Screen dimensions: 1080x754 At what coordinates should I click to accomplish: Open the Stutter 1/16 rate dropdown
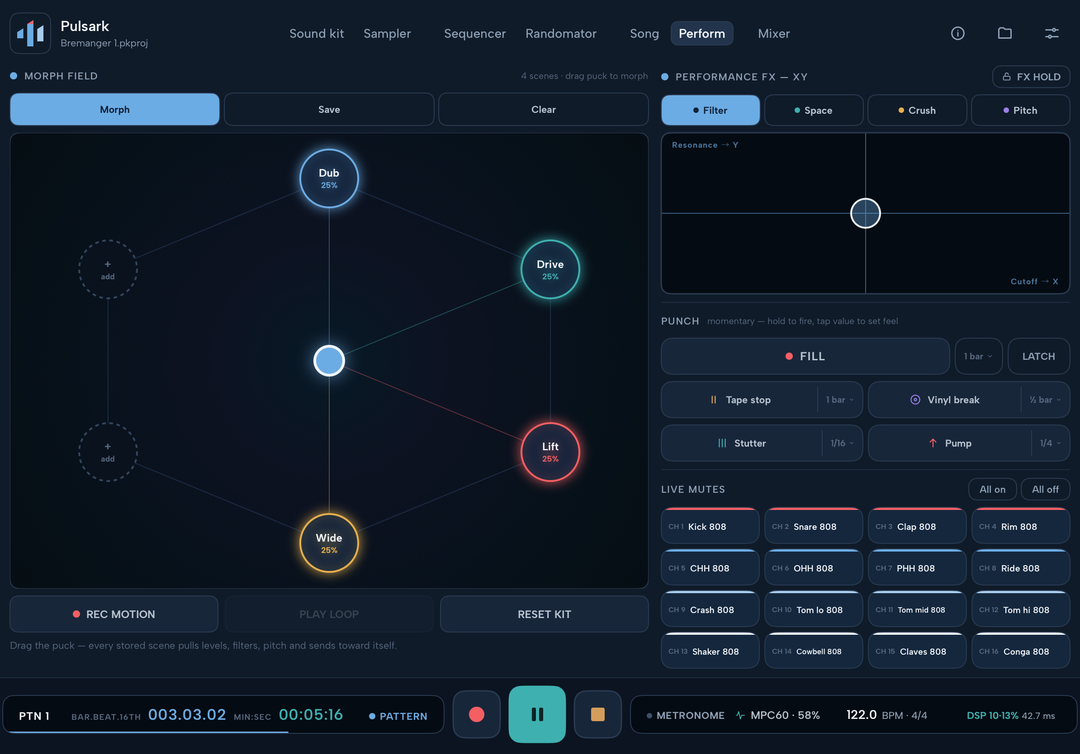click(x=842, y=443)
